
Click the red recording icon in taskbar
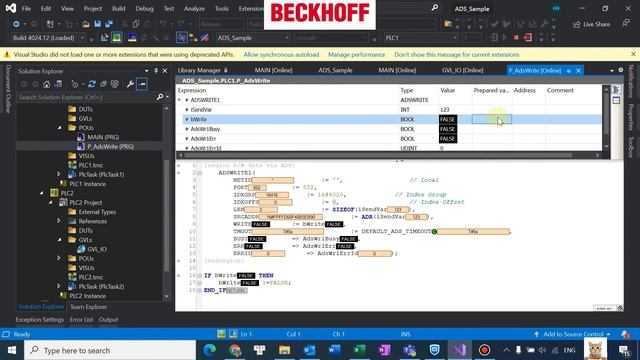pos(484,350)
